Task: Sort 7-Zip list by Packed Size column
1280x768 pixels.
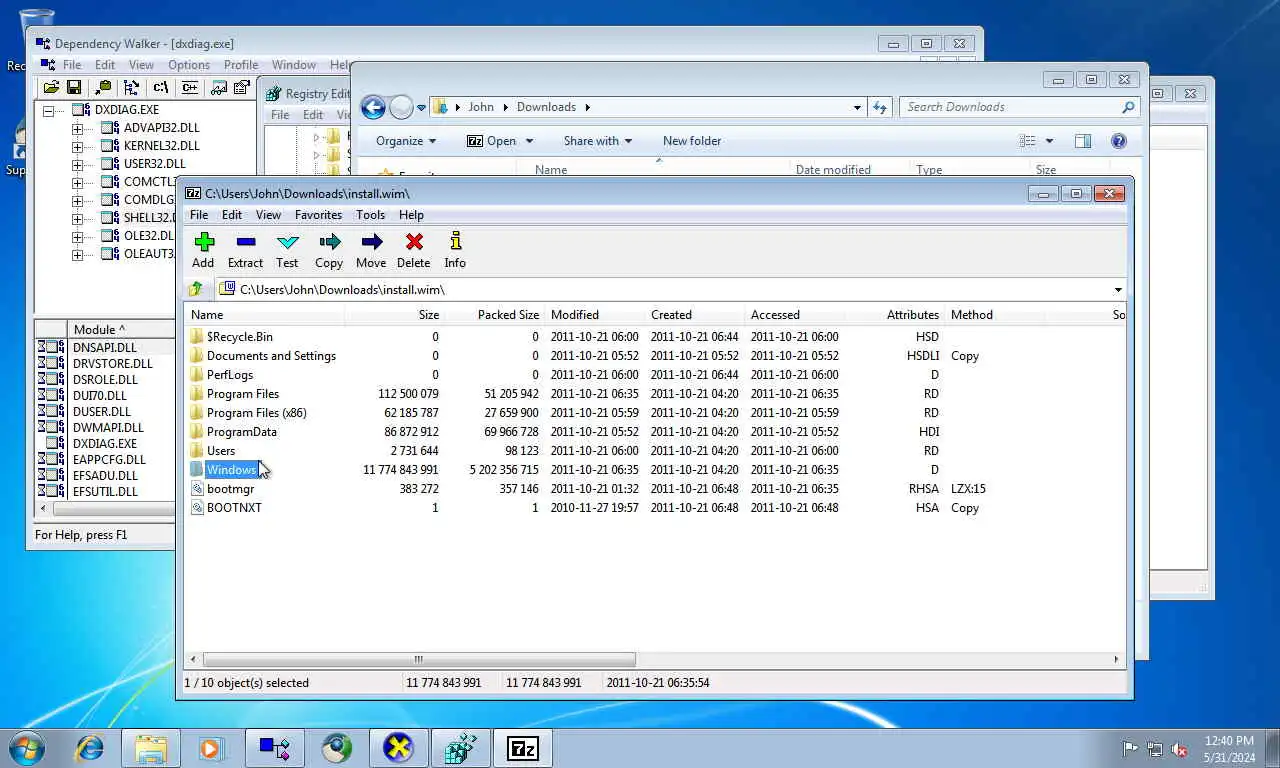Action: (494, 315)
